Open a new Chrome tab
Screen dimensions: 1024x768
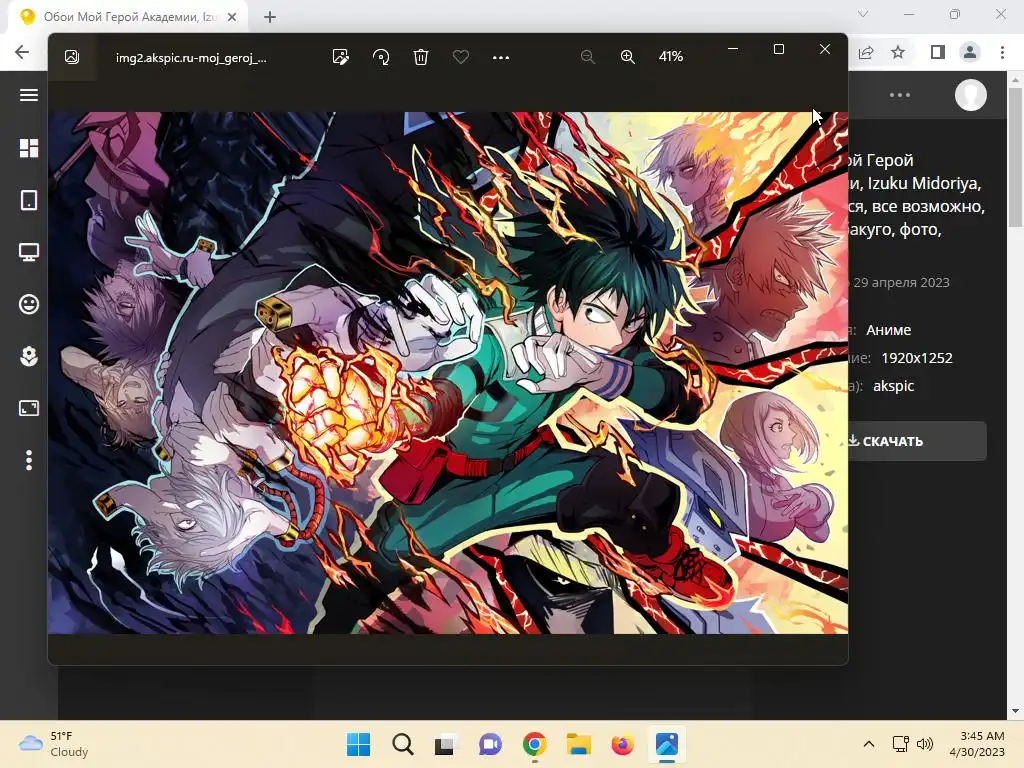270,17
